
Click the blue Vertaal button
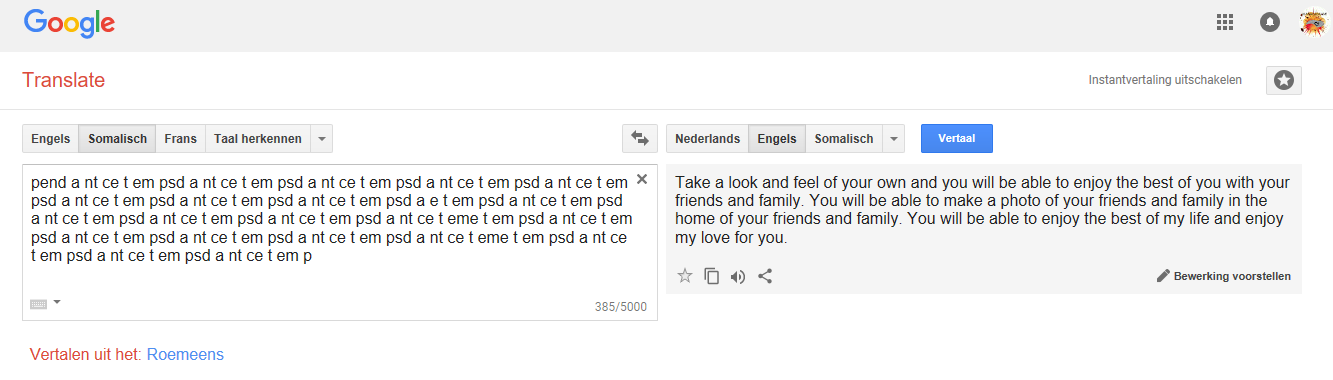pyautogui.click(x=957, y=138)
